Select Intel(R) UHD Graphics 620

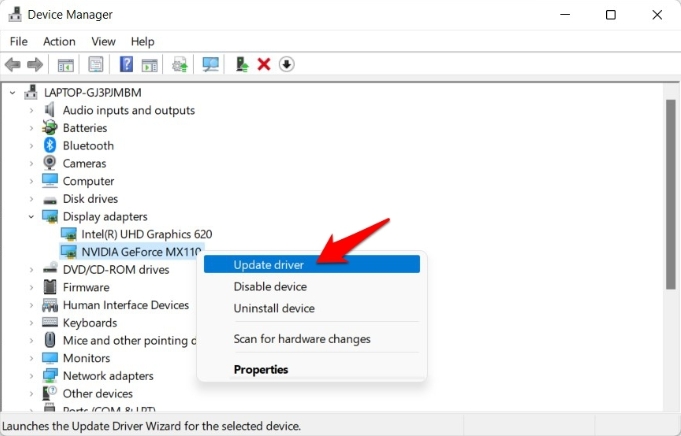point(147,234)
